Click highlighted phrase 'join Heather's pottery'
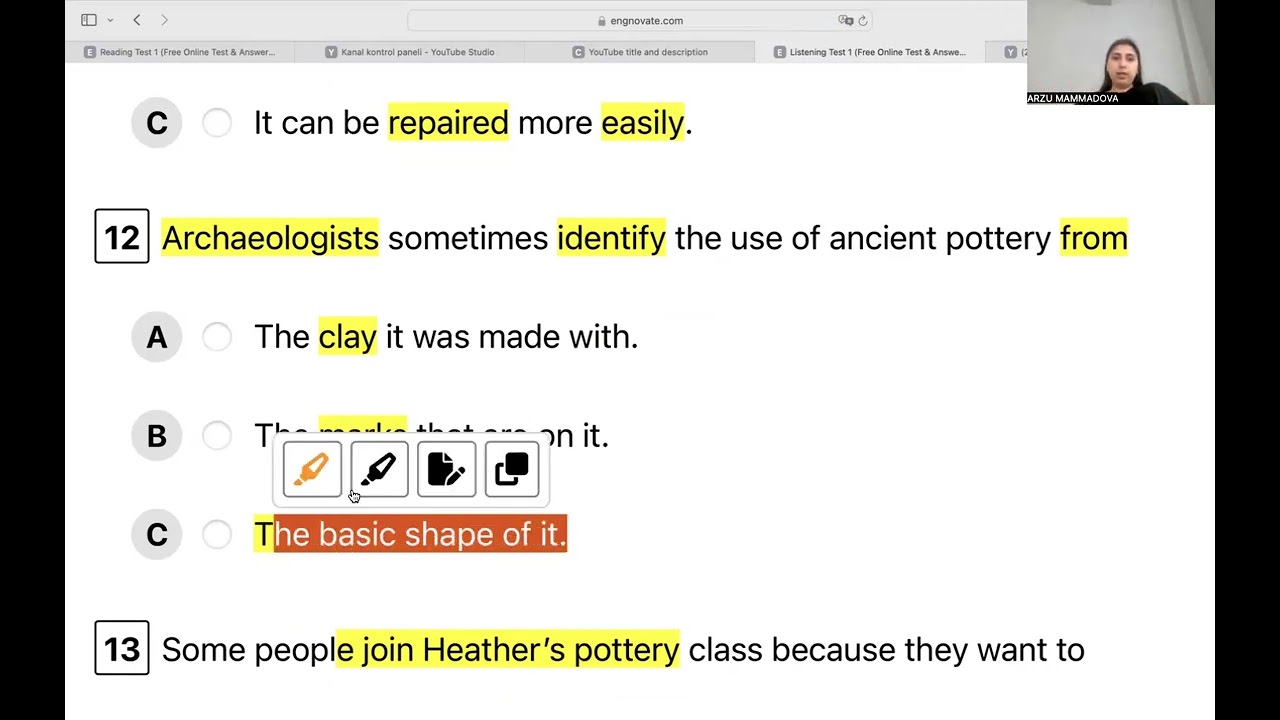 (x=508, y=649)
